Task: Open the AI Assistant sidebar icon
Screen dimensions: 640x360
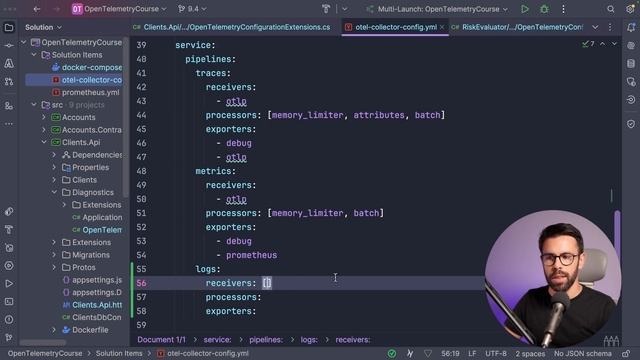Action: 631,45
